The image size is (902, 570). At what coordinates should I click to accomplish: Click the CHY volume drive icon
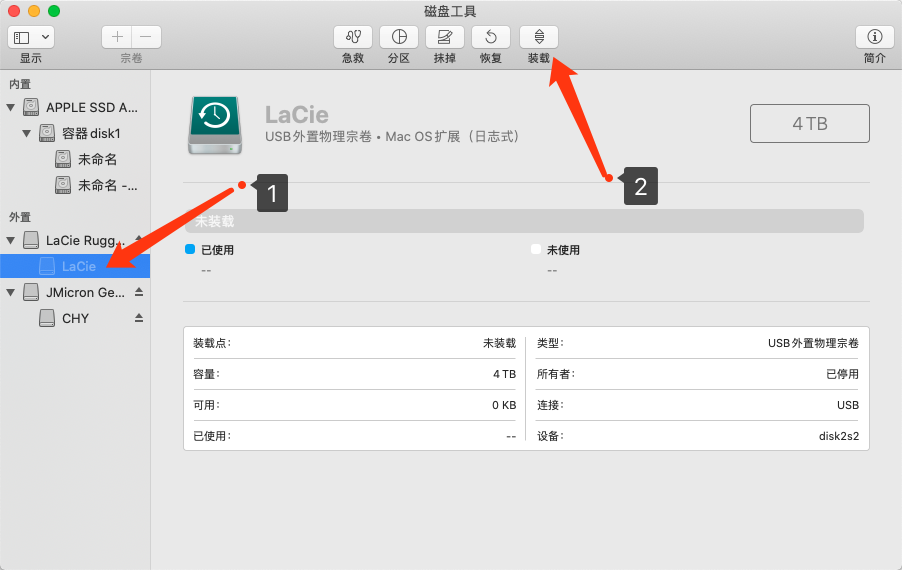(x=47, y=318)
